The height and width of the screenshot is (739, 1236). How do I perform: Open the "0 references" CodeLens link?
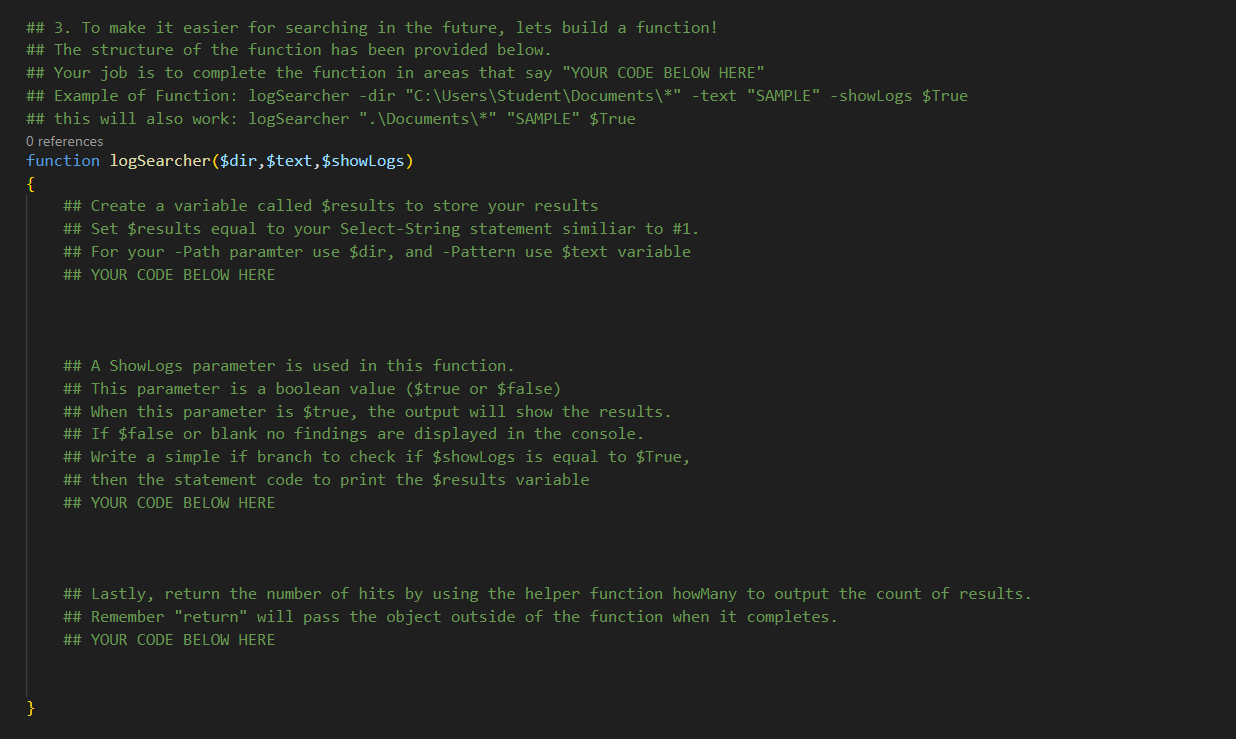(65, 141)
